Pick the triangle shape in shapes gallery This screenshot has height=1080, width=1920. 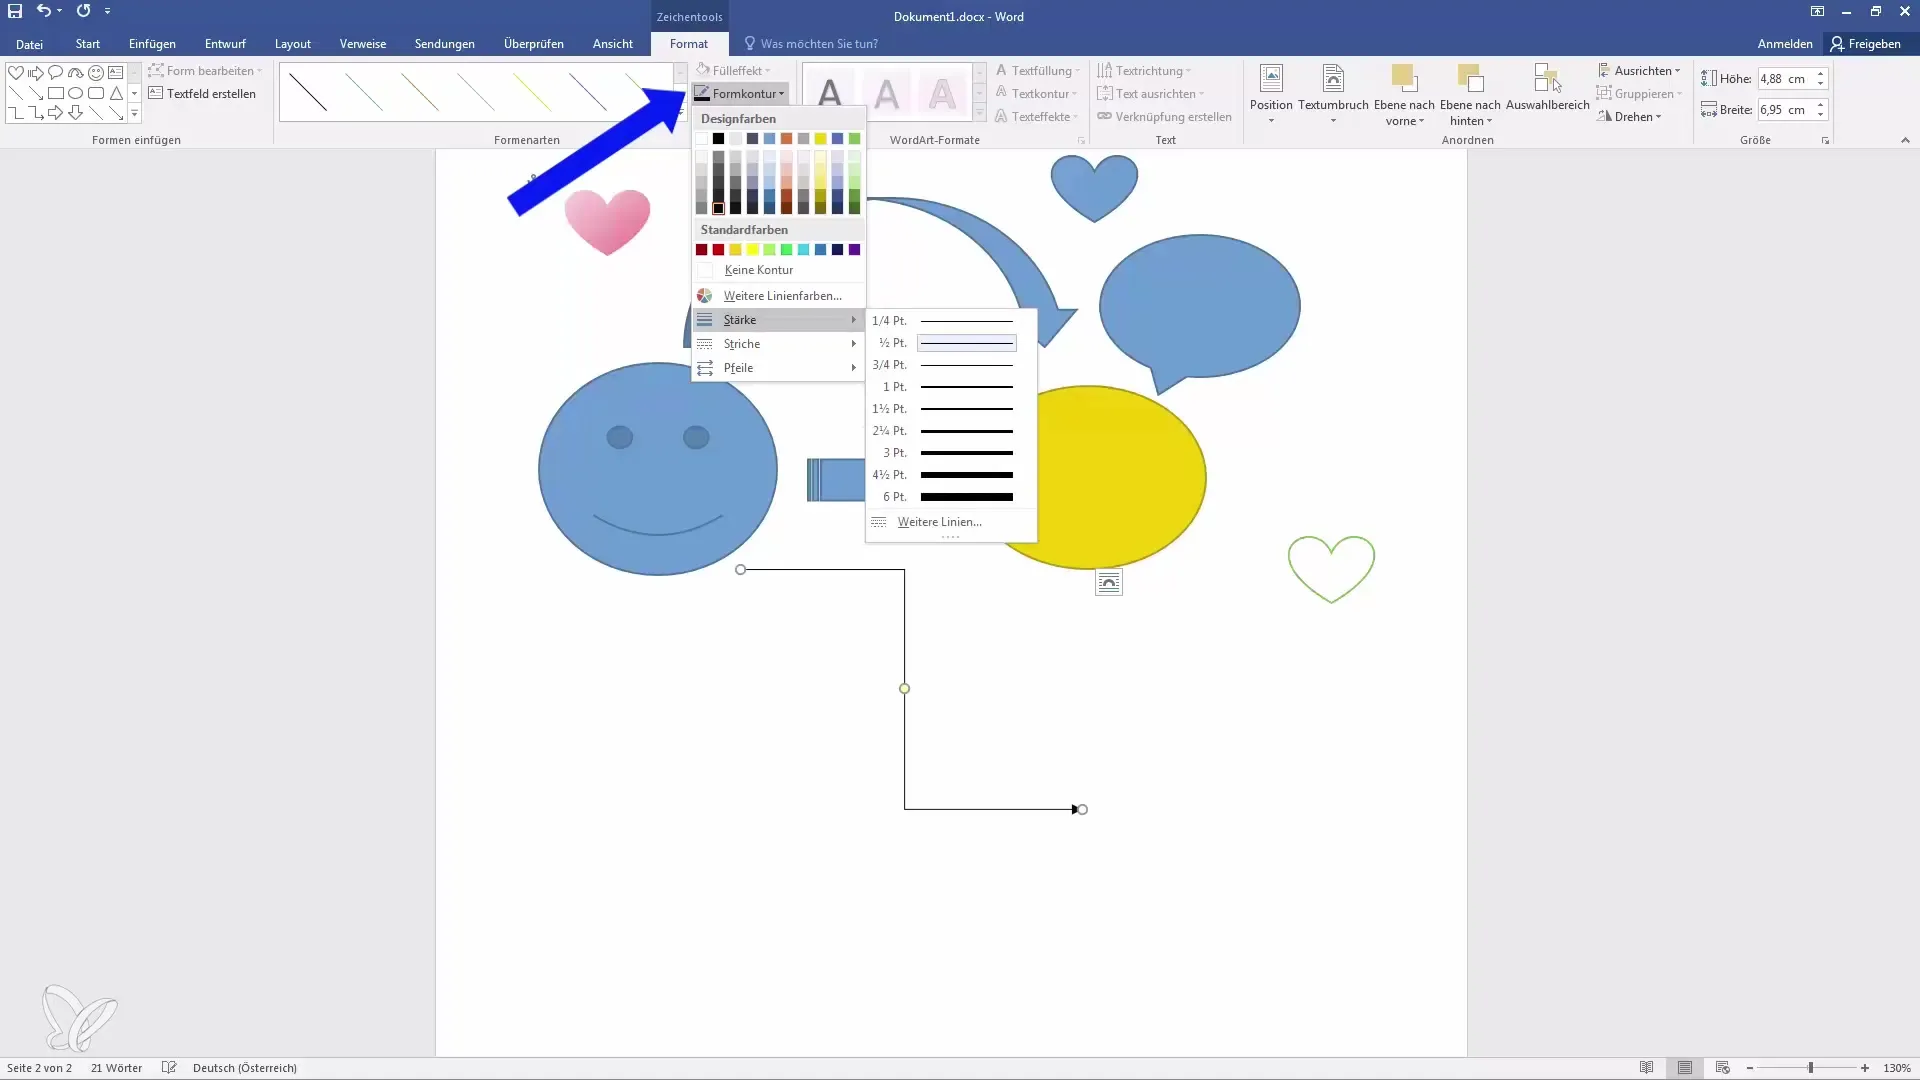[116, 93]
